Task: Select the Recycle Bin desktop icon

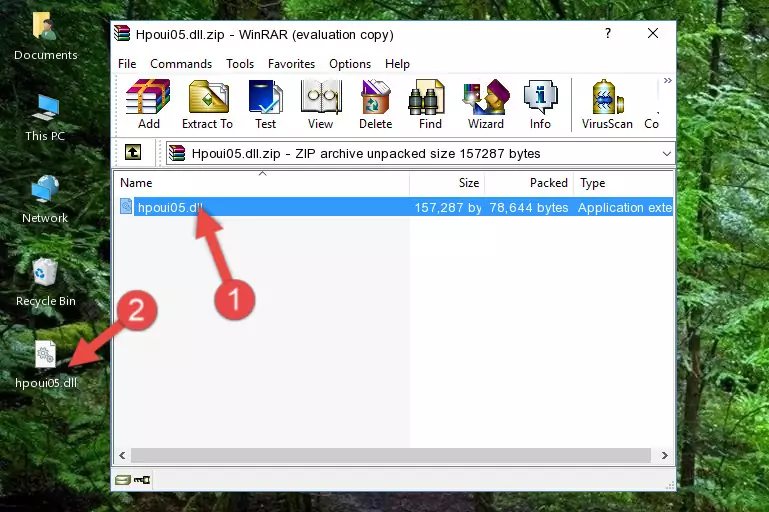Action: (x=46, y=282)
